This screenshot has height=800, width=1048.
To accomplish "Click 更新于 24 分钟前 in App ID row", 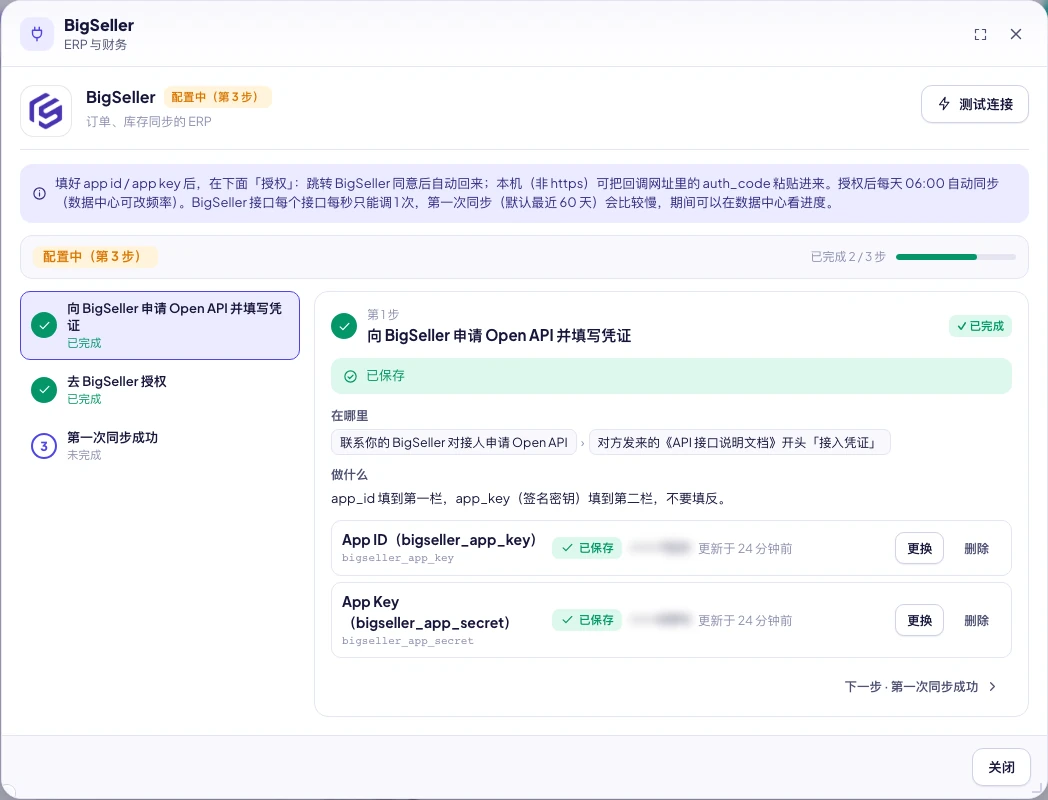I will tap(745, 549).
